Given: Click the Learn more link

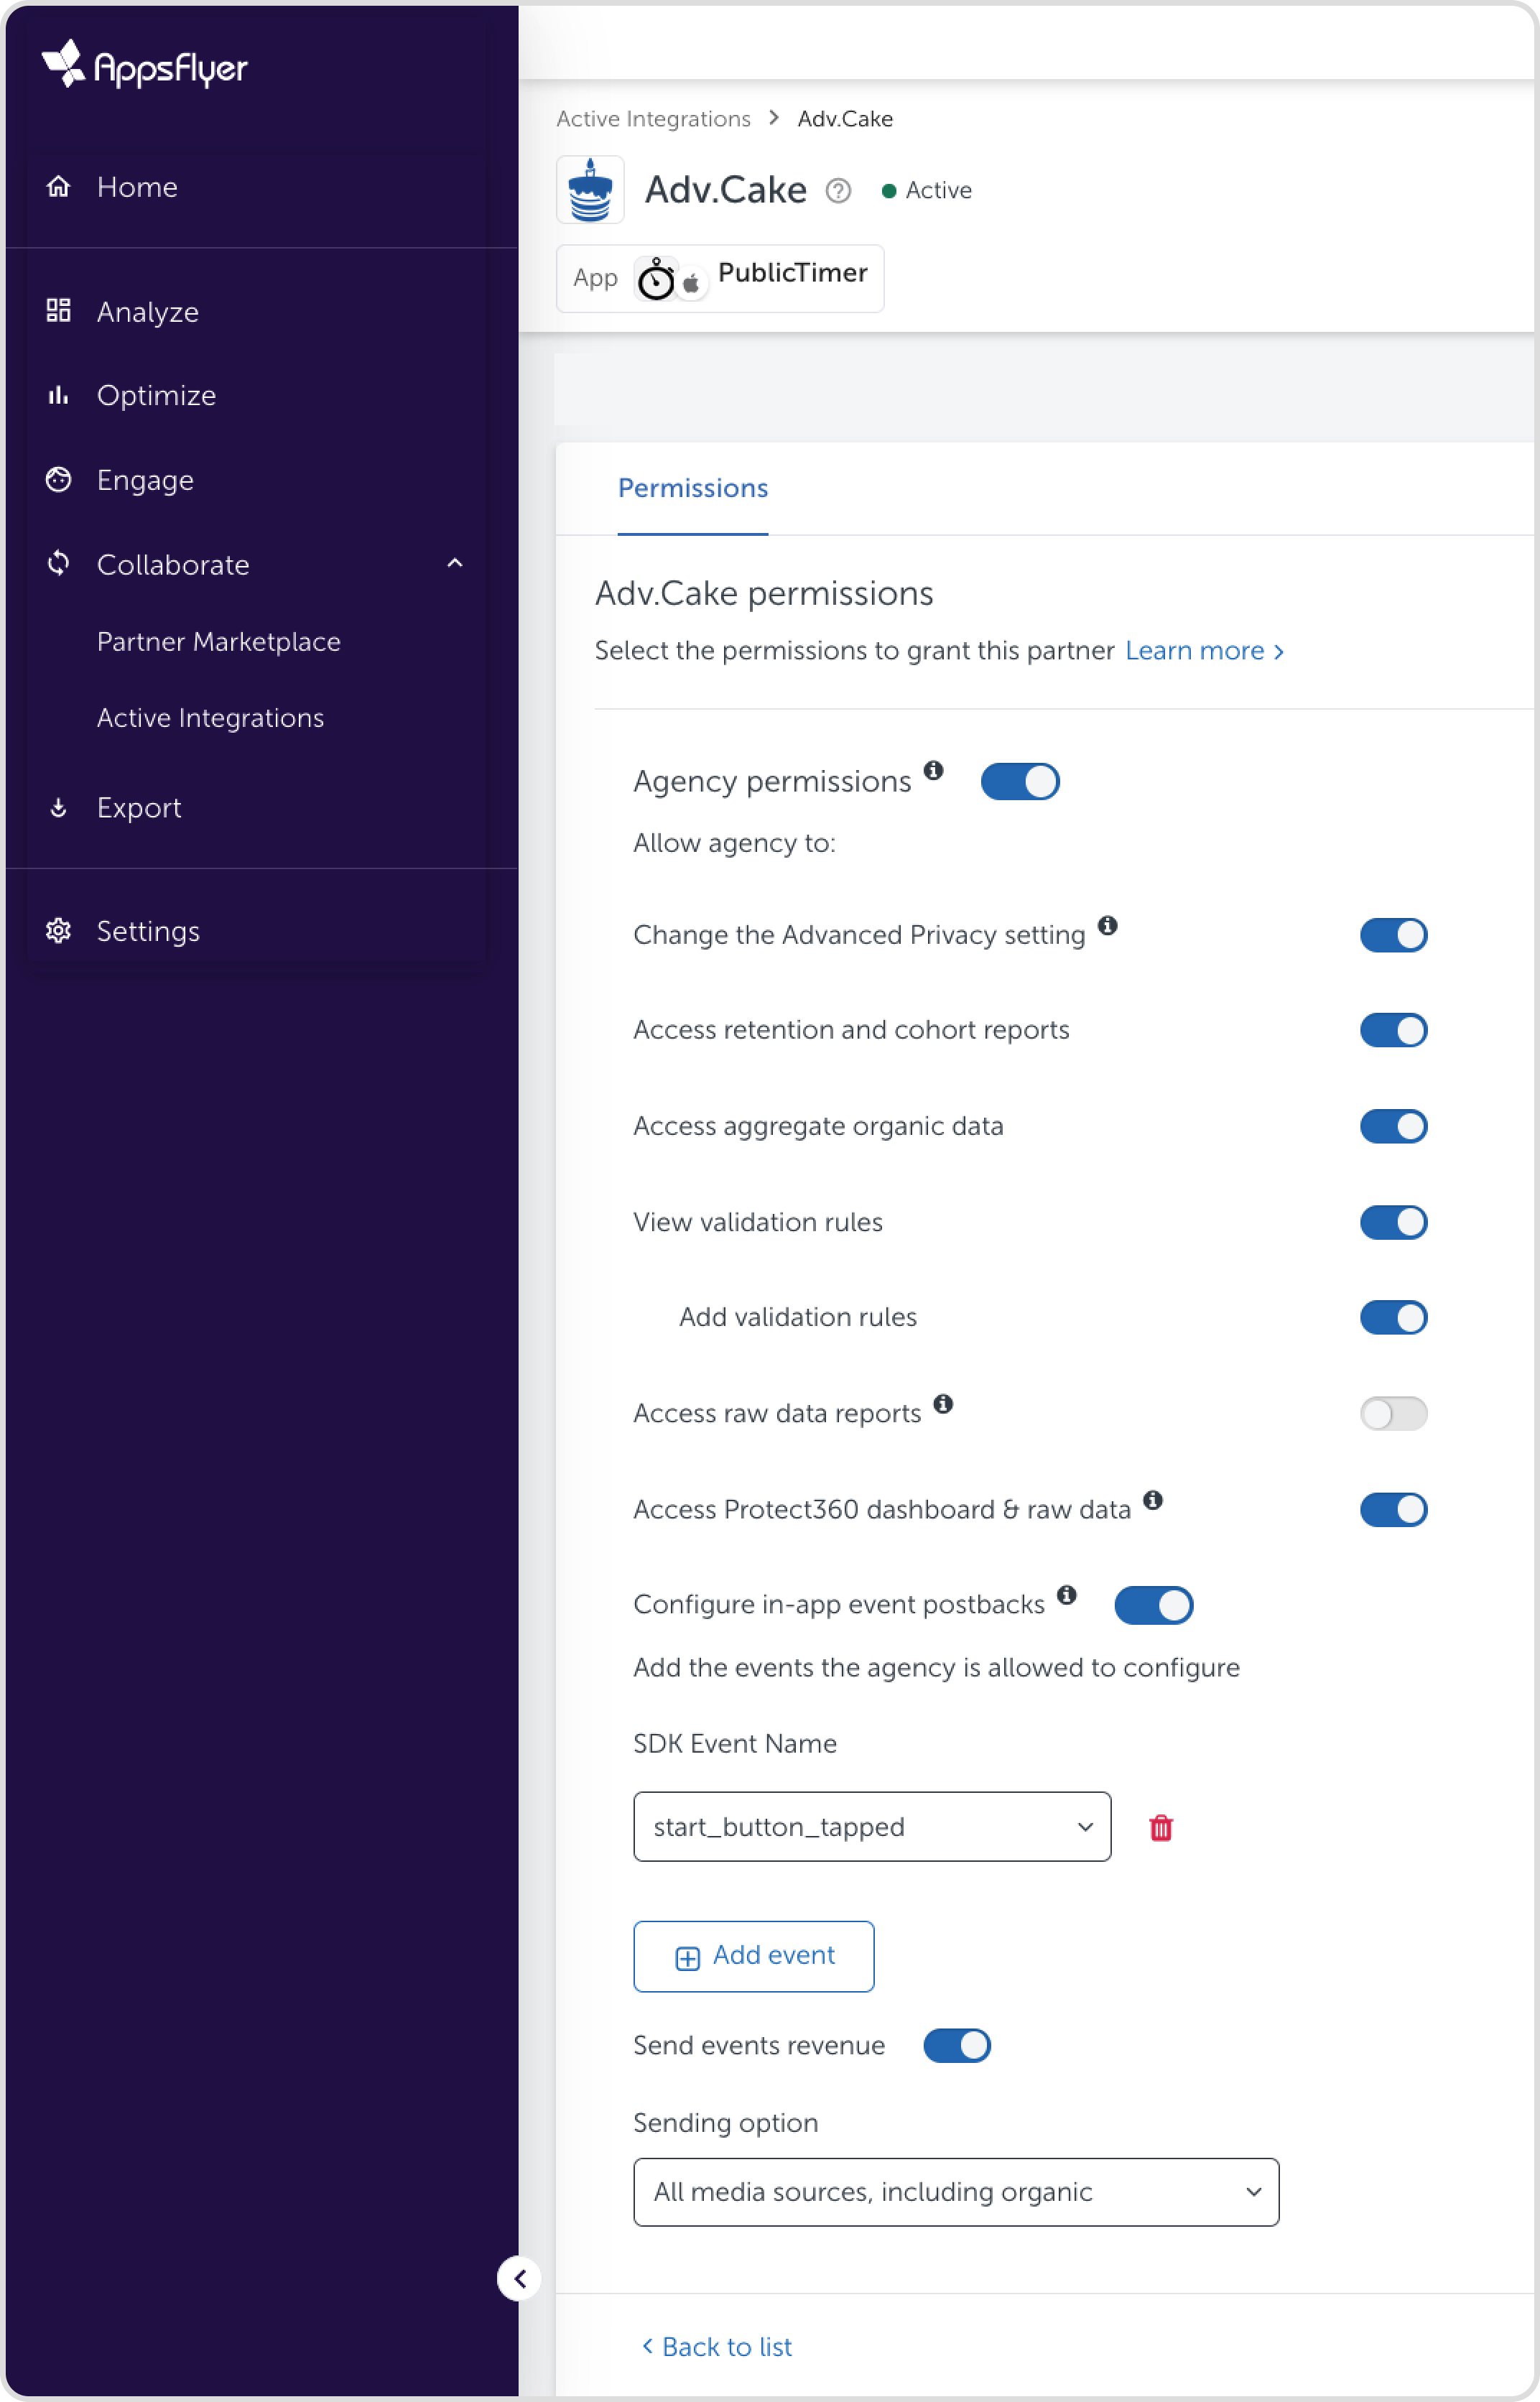Looking at the screenshot, I should point(1205,651).
